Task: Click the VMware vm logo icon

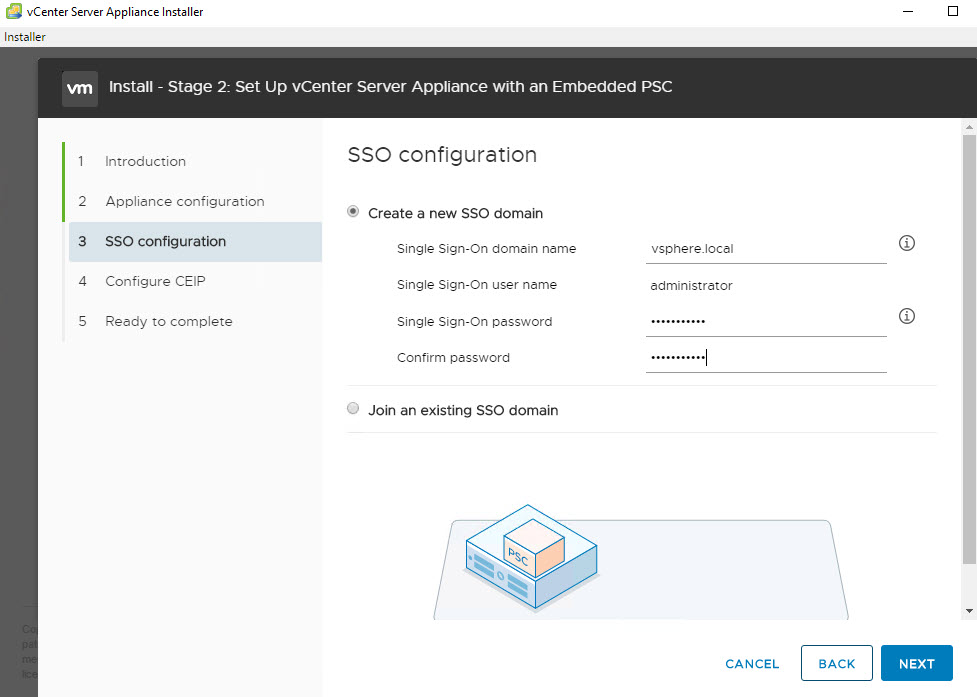Action: point(79,87)
